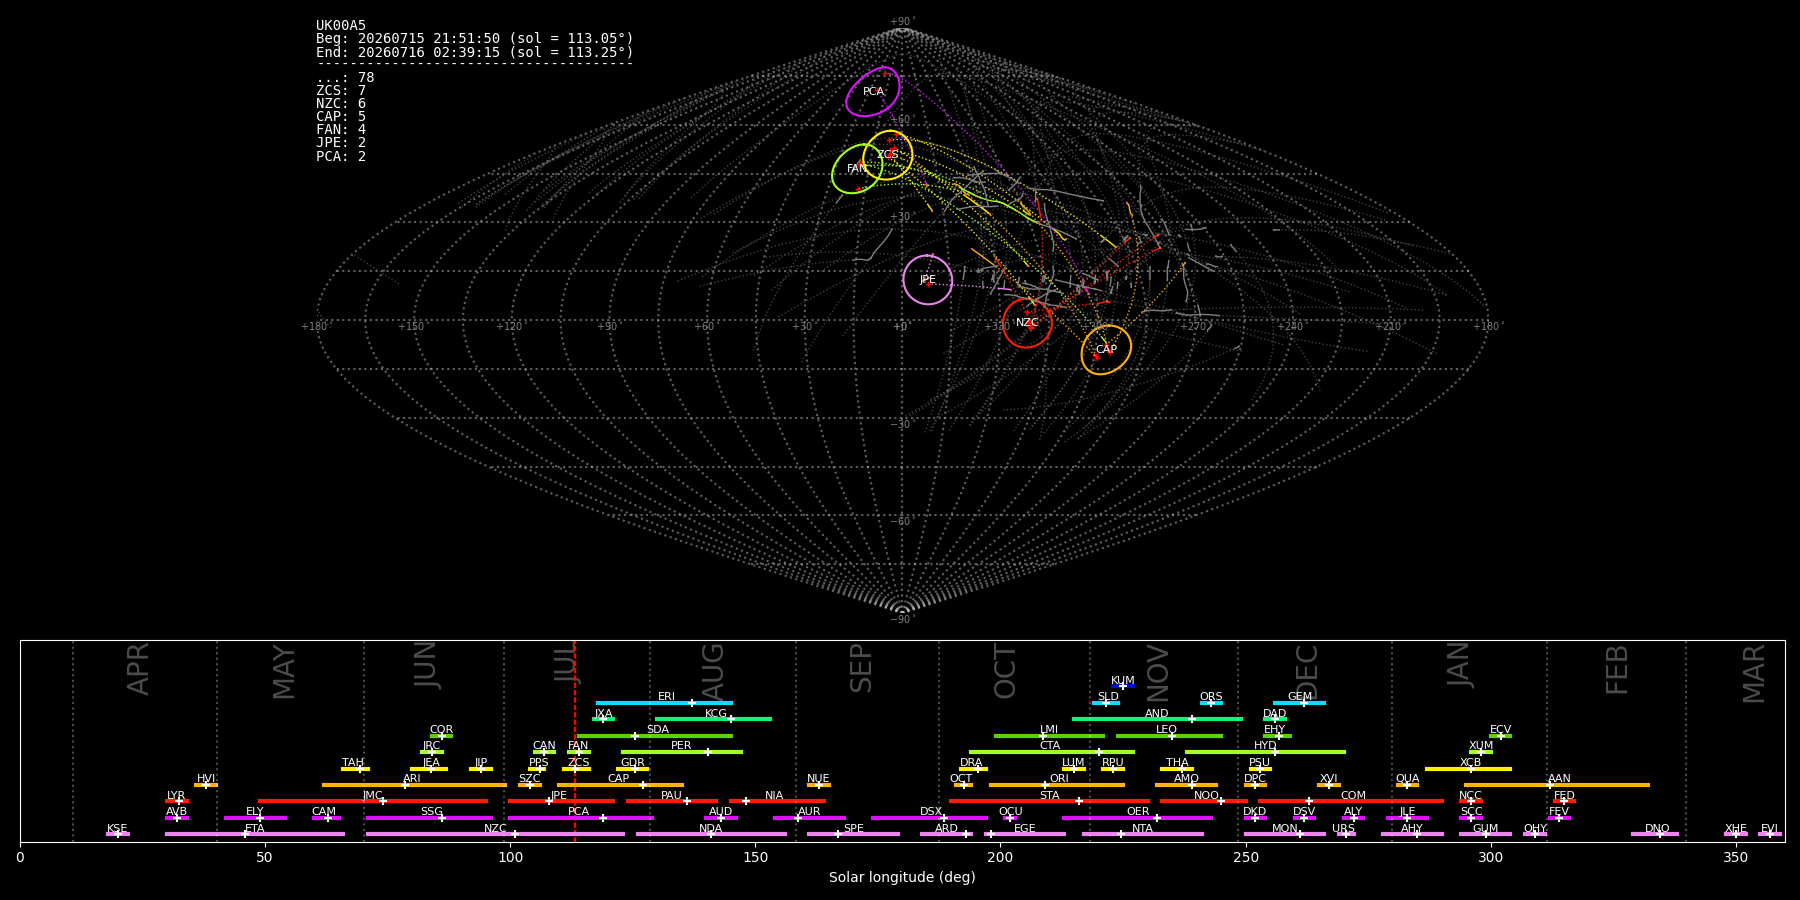Select the yellow ZCS radiant circle

[888, 155]
